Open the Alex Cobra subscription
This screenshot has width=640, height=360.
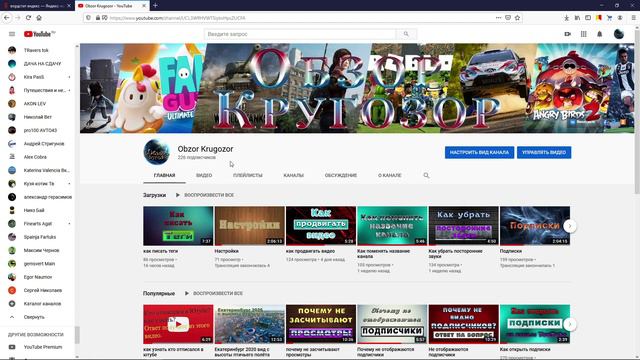35,157
